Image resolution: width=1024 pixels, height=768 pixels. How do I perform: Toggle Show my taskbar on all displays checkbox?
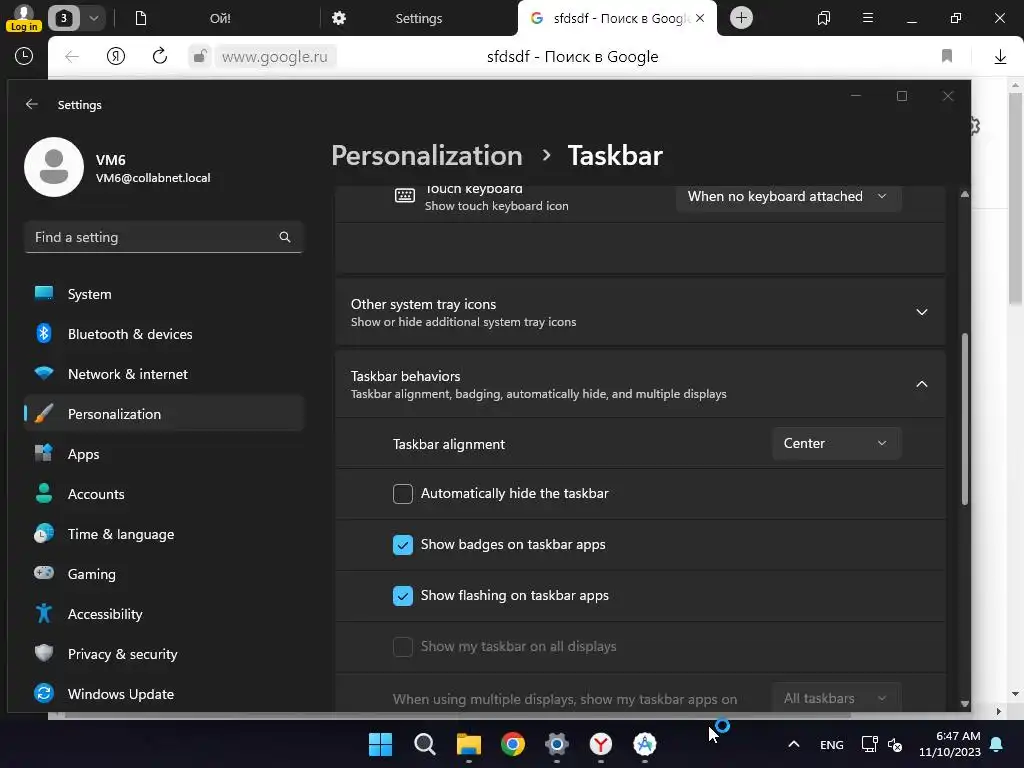coord(403,647)
